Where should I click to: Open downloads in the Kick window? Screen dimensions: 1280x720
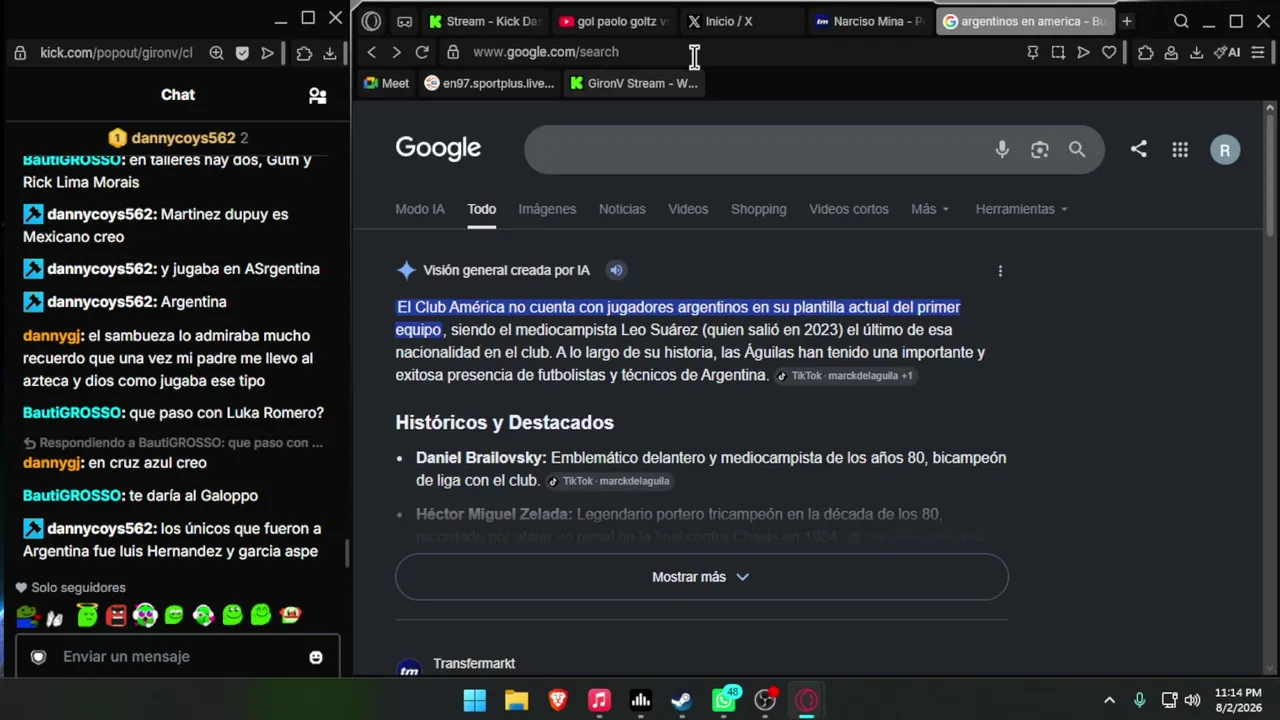(329, 53)
